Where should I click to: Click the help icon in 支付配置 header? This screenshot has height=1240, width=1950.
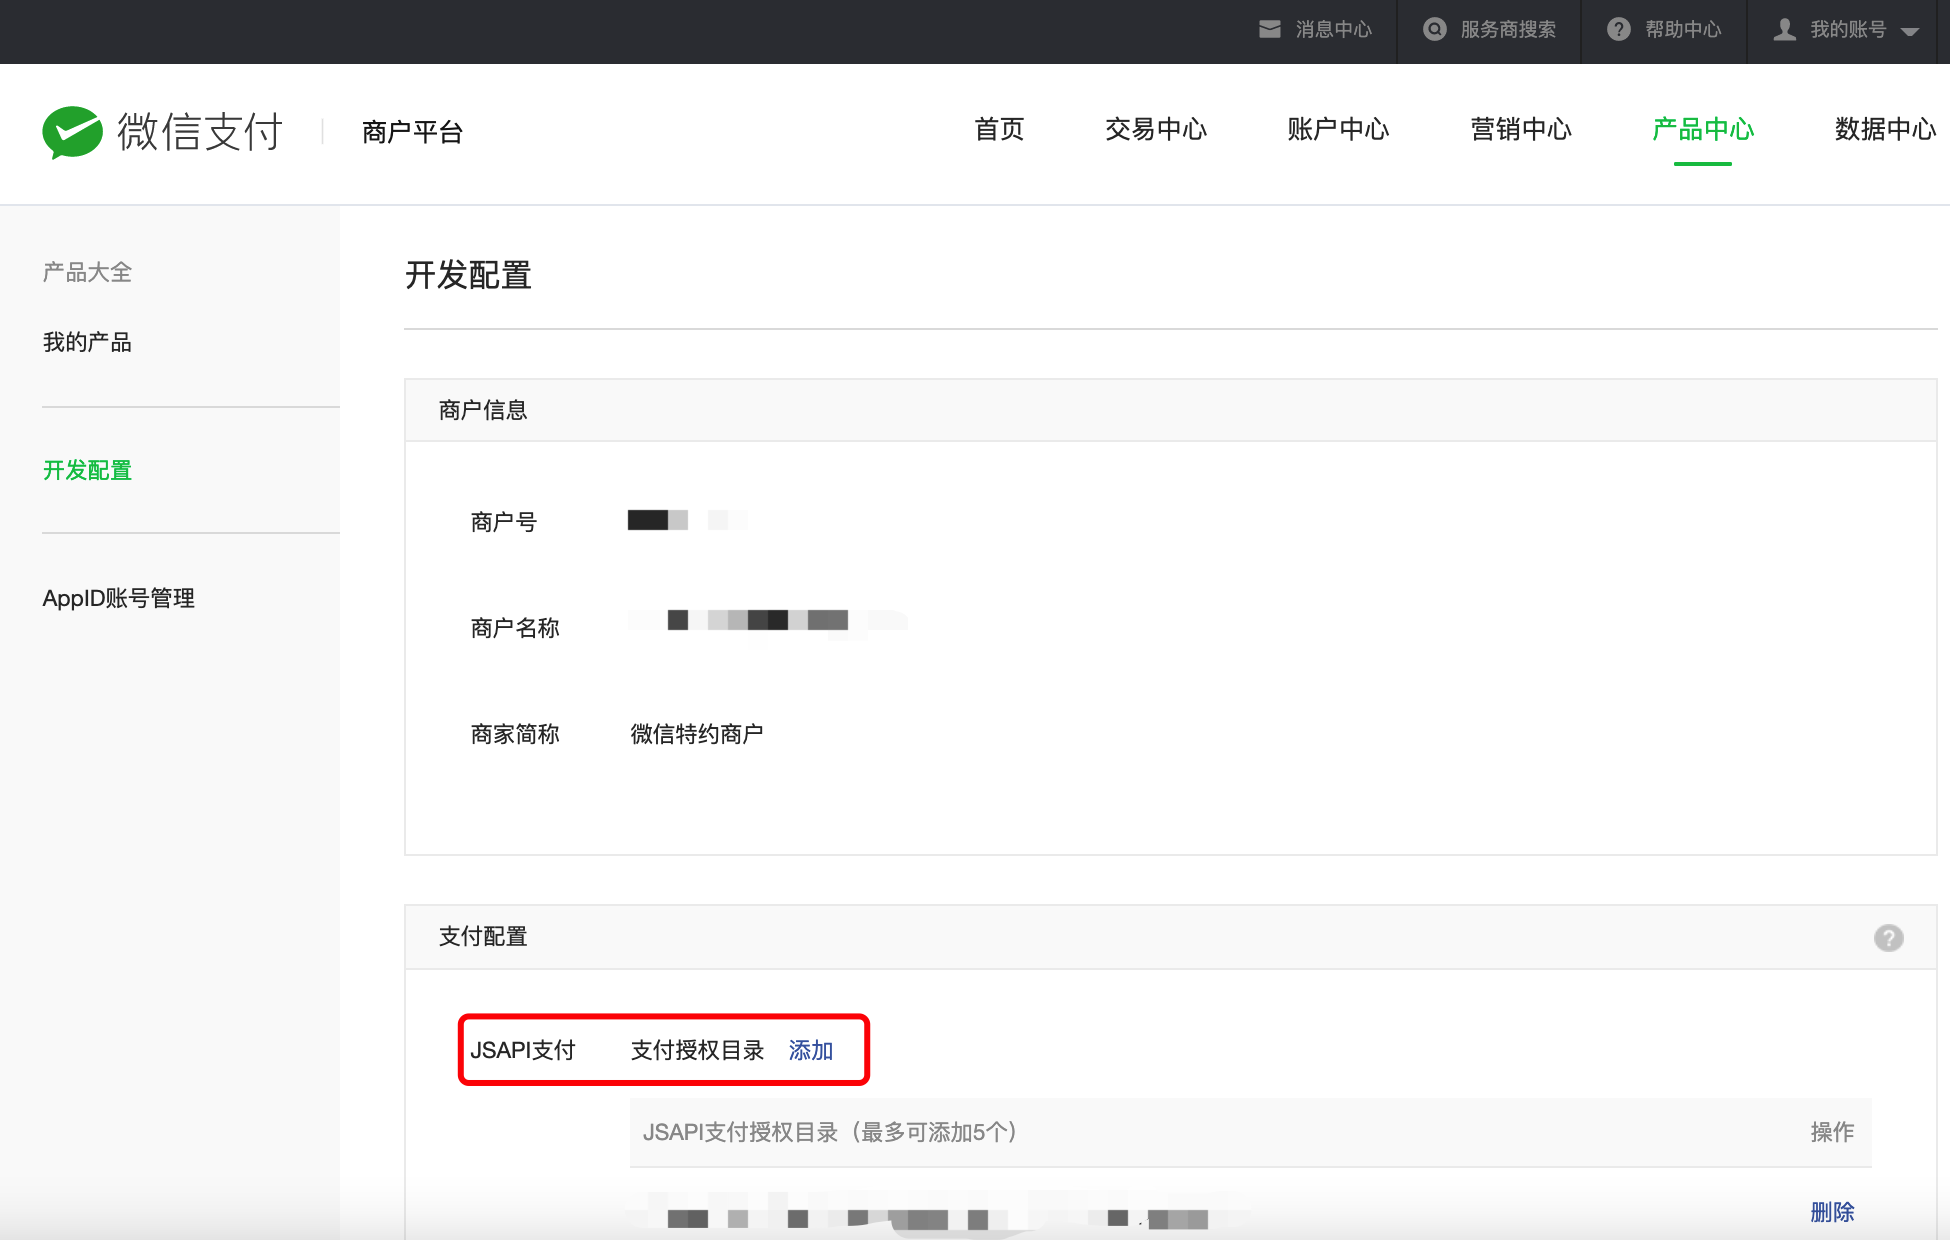[x=1889, y=938]
